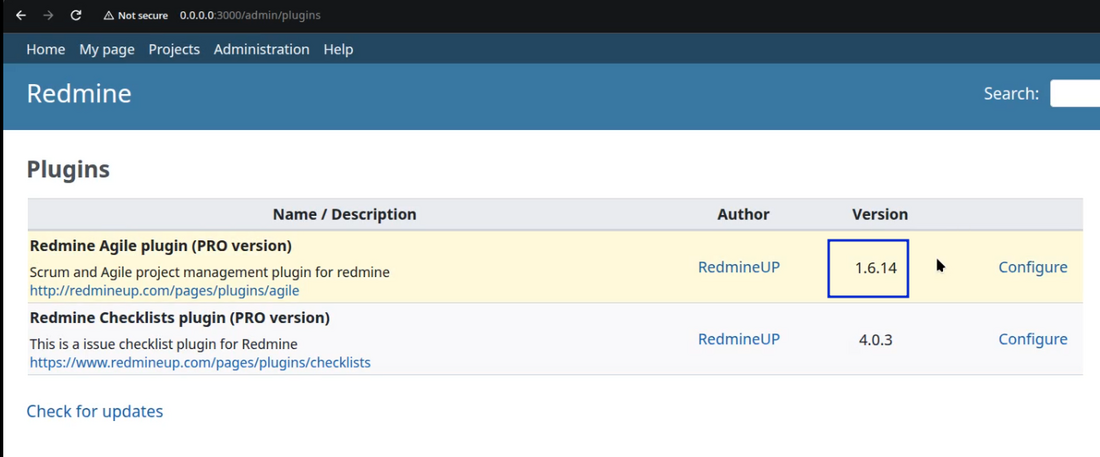The width and height of the screenshot is (1100, 457).
Task: Click the Search label link
Action: pyautogui.click(x=1012, y=93)
